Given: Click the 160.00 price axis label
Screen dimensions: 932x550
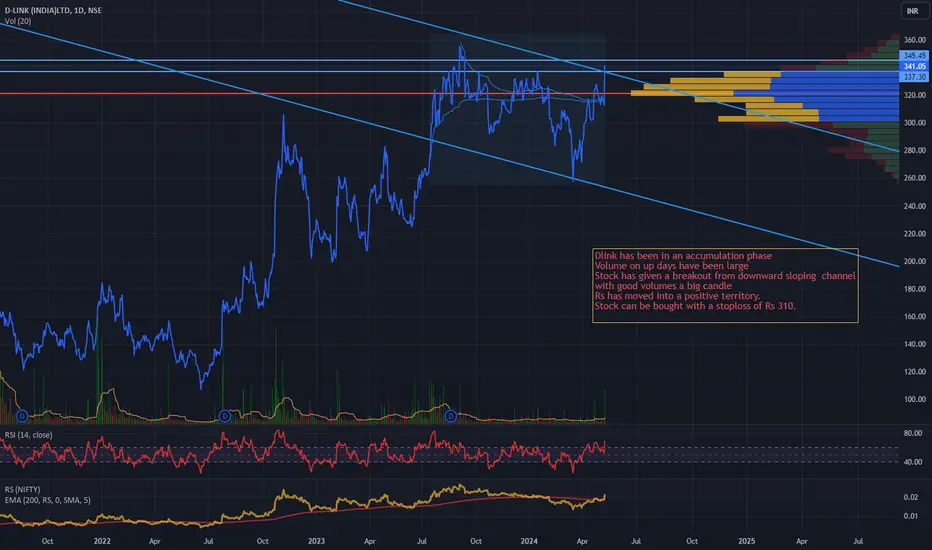Looking at the screenshot, I should tap(915, 316).
